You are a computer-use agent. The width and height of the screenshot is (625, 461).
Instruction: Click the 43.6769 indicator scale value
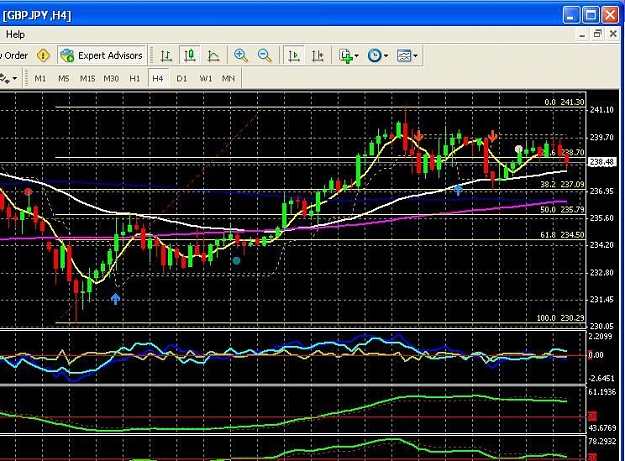click(x=602, y=428)
